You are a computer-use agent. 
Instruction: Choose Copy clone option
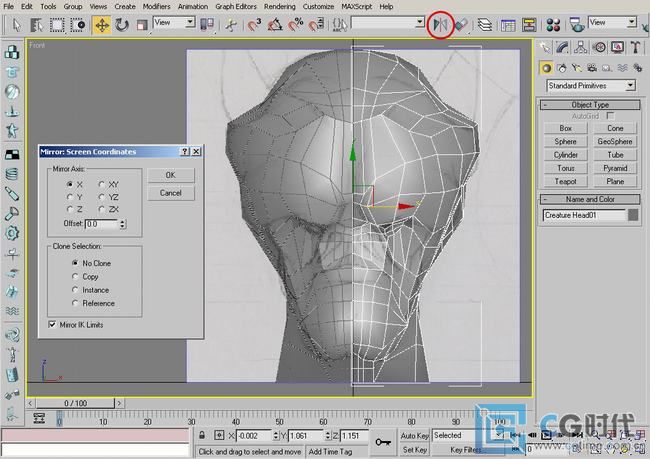click(75, 276)
